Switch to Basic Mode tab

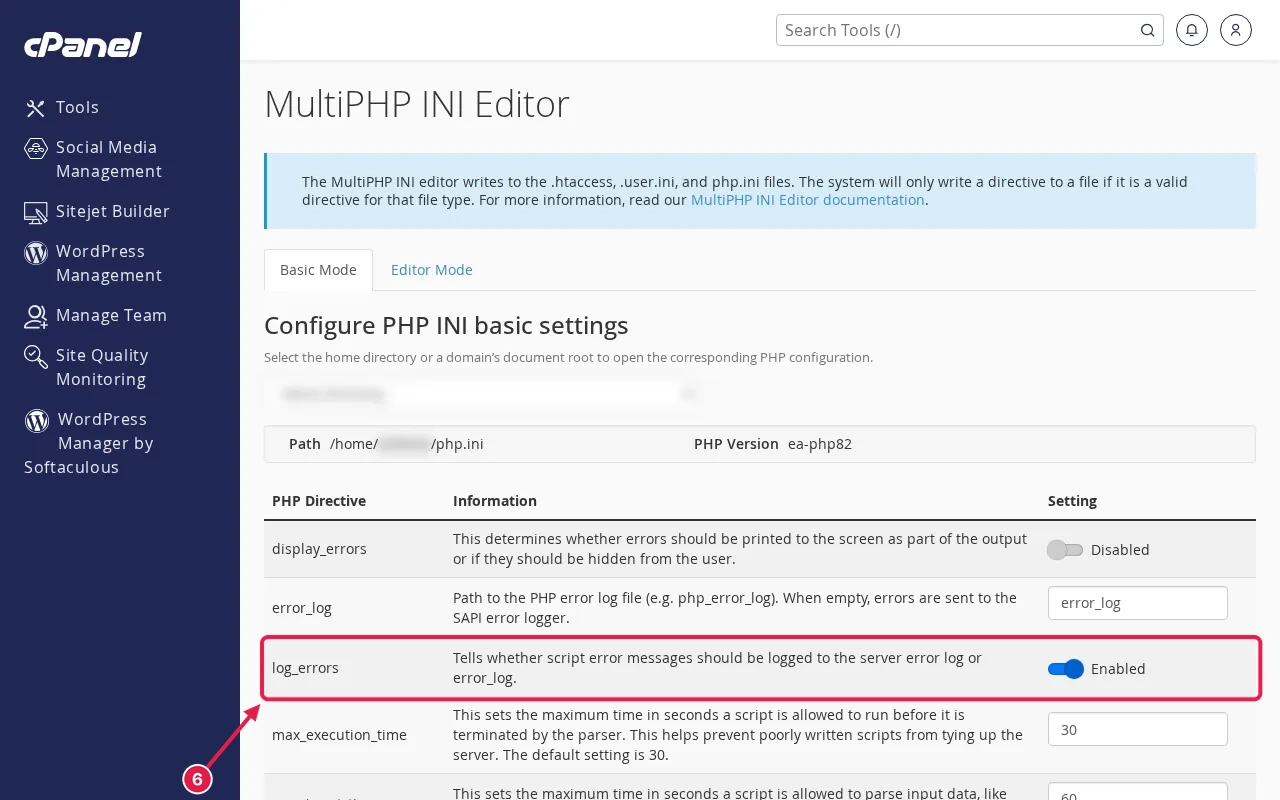coord(318,270)
